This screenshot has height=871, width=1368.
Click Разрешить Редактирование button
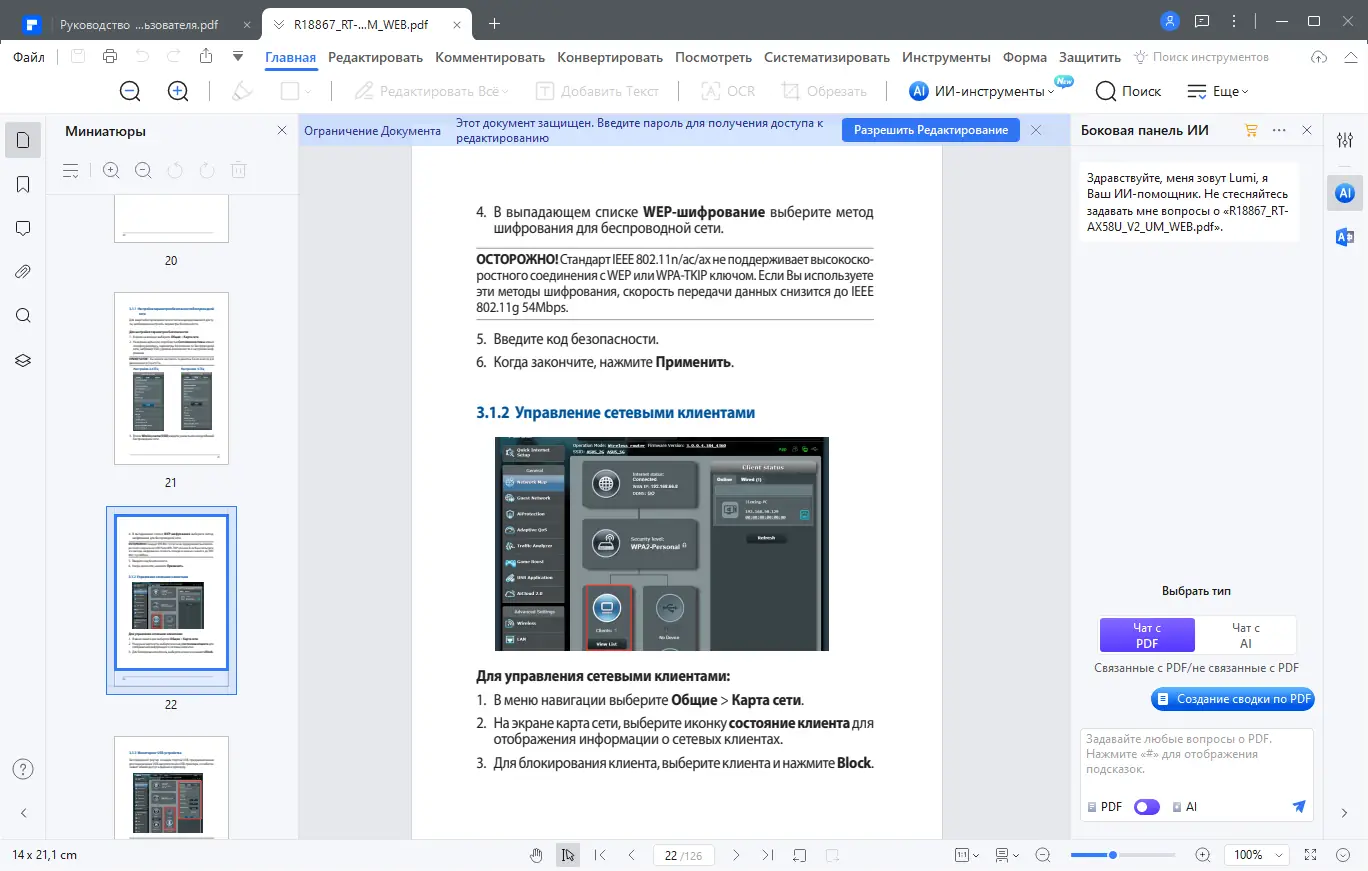click(930, 130)
